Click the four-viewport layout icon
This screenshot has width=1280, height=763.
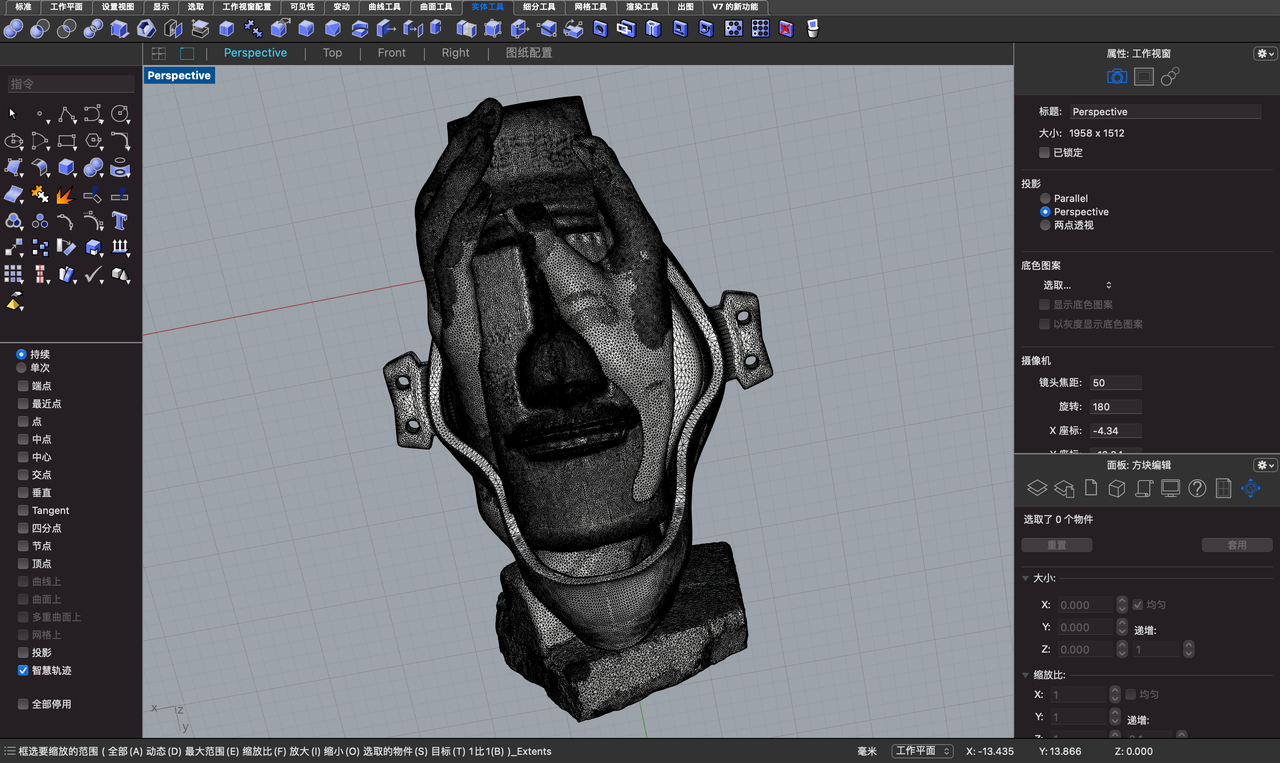[159, 53]
